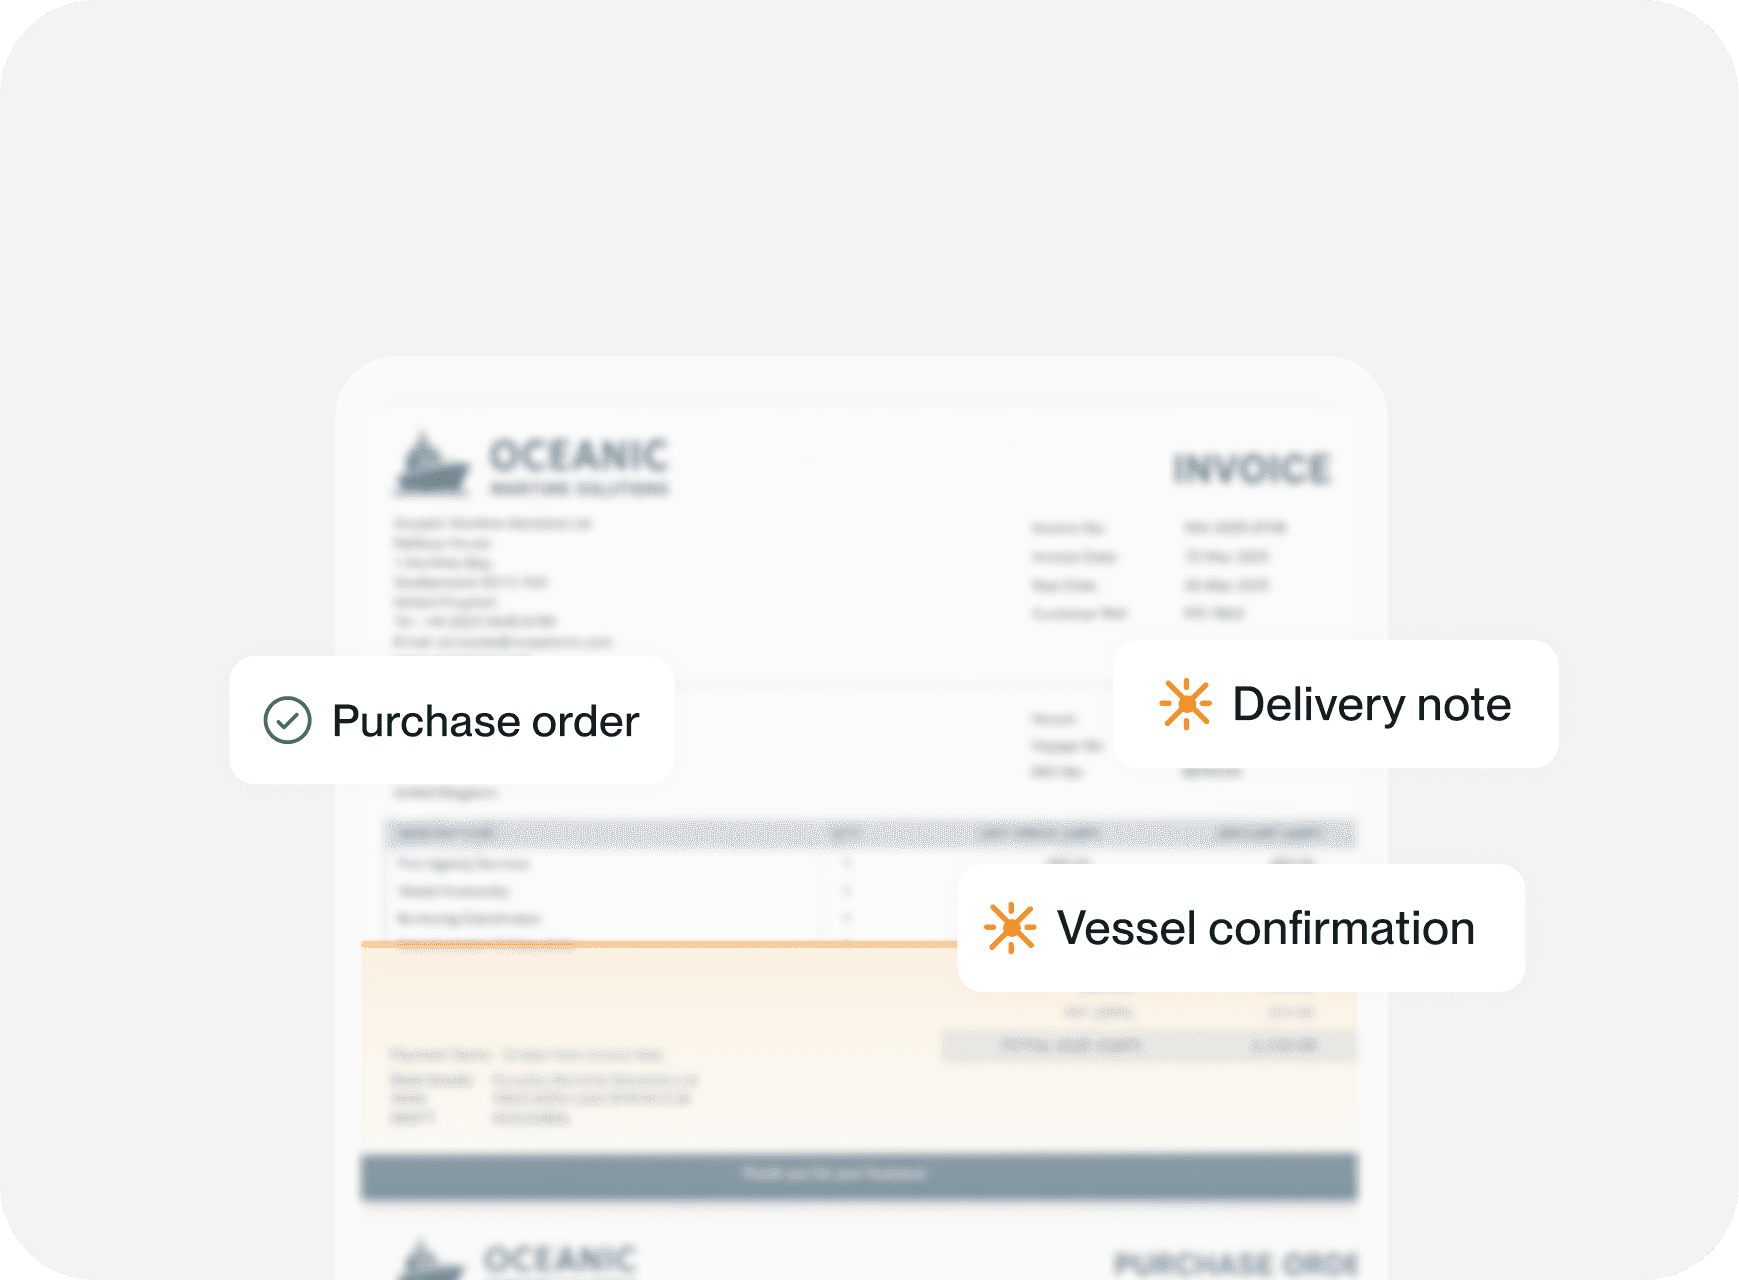Image resolution: width=1739 pixels, height=1280 pixels.
Task: Click the ship logo on the purchase order document
Action: pos(431,1259)
